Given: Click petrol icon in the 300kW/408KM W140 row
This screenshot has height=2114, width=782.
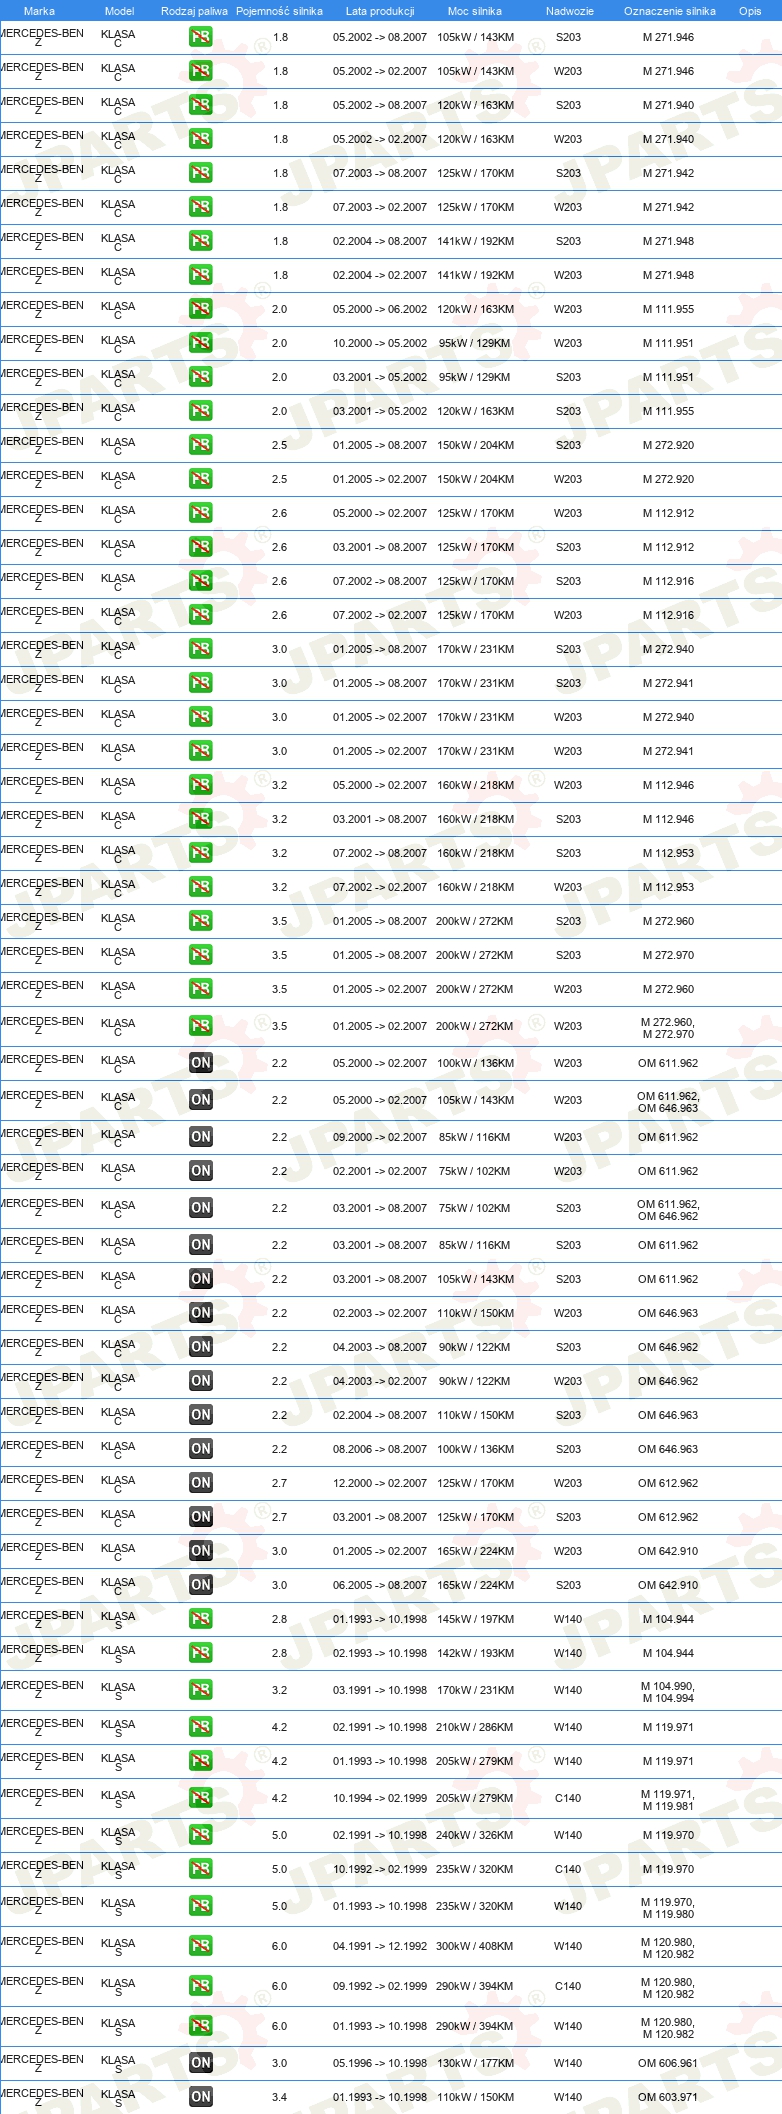Looking at the screenshot, I should click(200, 1946).
